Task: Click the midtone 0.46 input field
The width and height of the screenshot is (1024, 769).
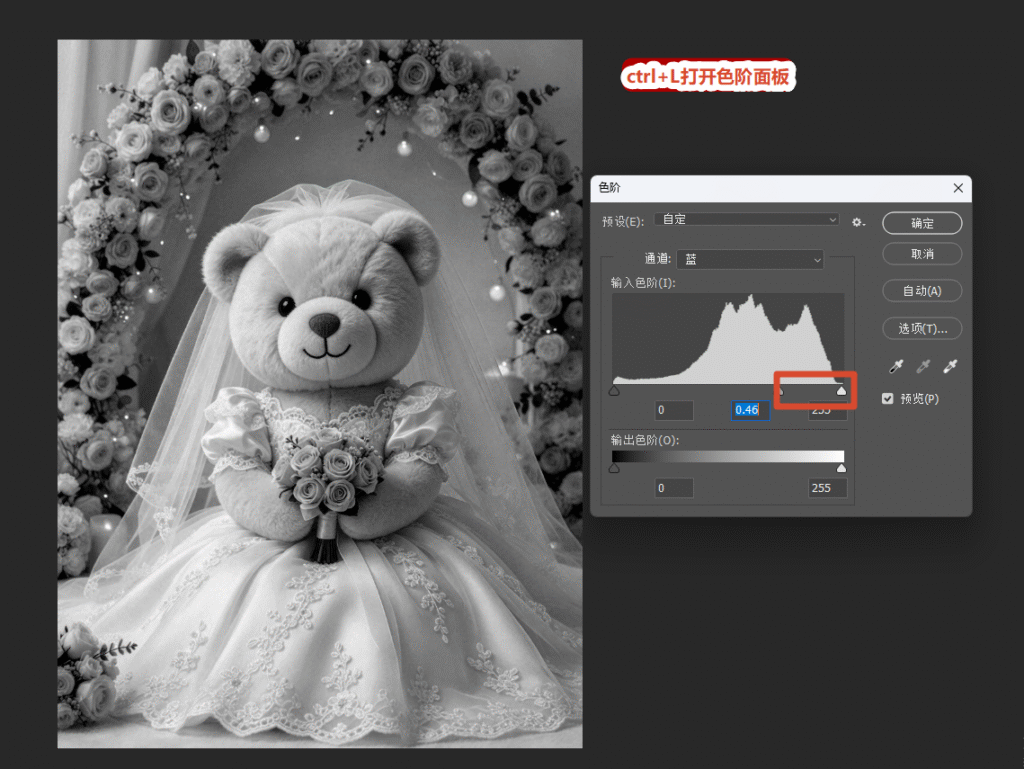Action: point(750,410)
